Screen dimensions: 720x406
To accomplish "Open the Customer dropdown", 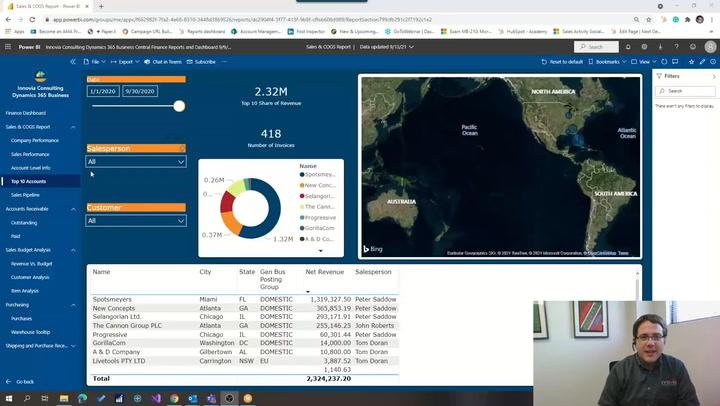I will click(136, 221).
